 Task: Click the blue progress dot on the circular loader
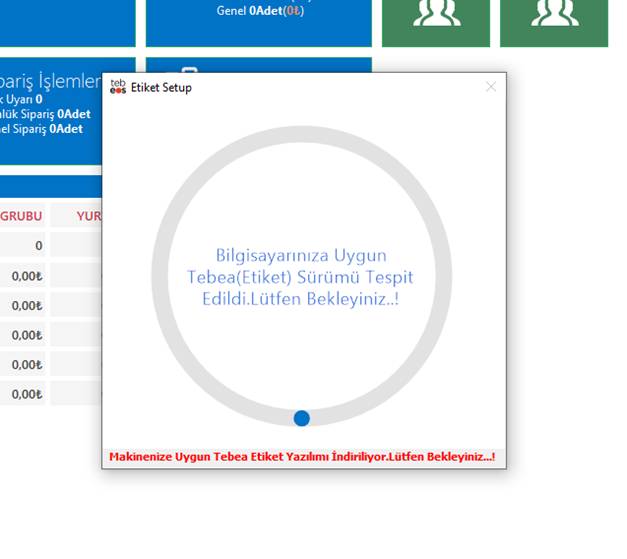pos(302,418)
